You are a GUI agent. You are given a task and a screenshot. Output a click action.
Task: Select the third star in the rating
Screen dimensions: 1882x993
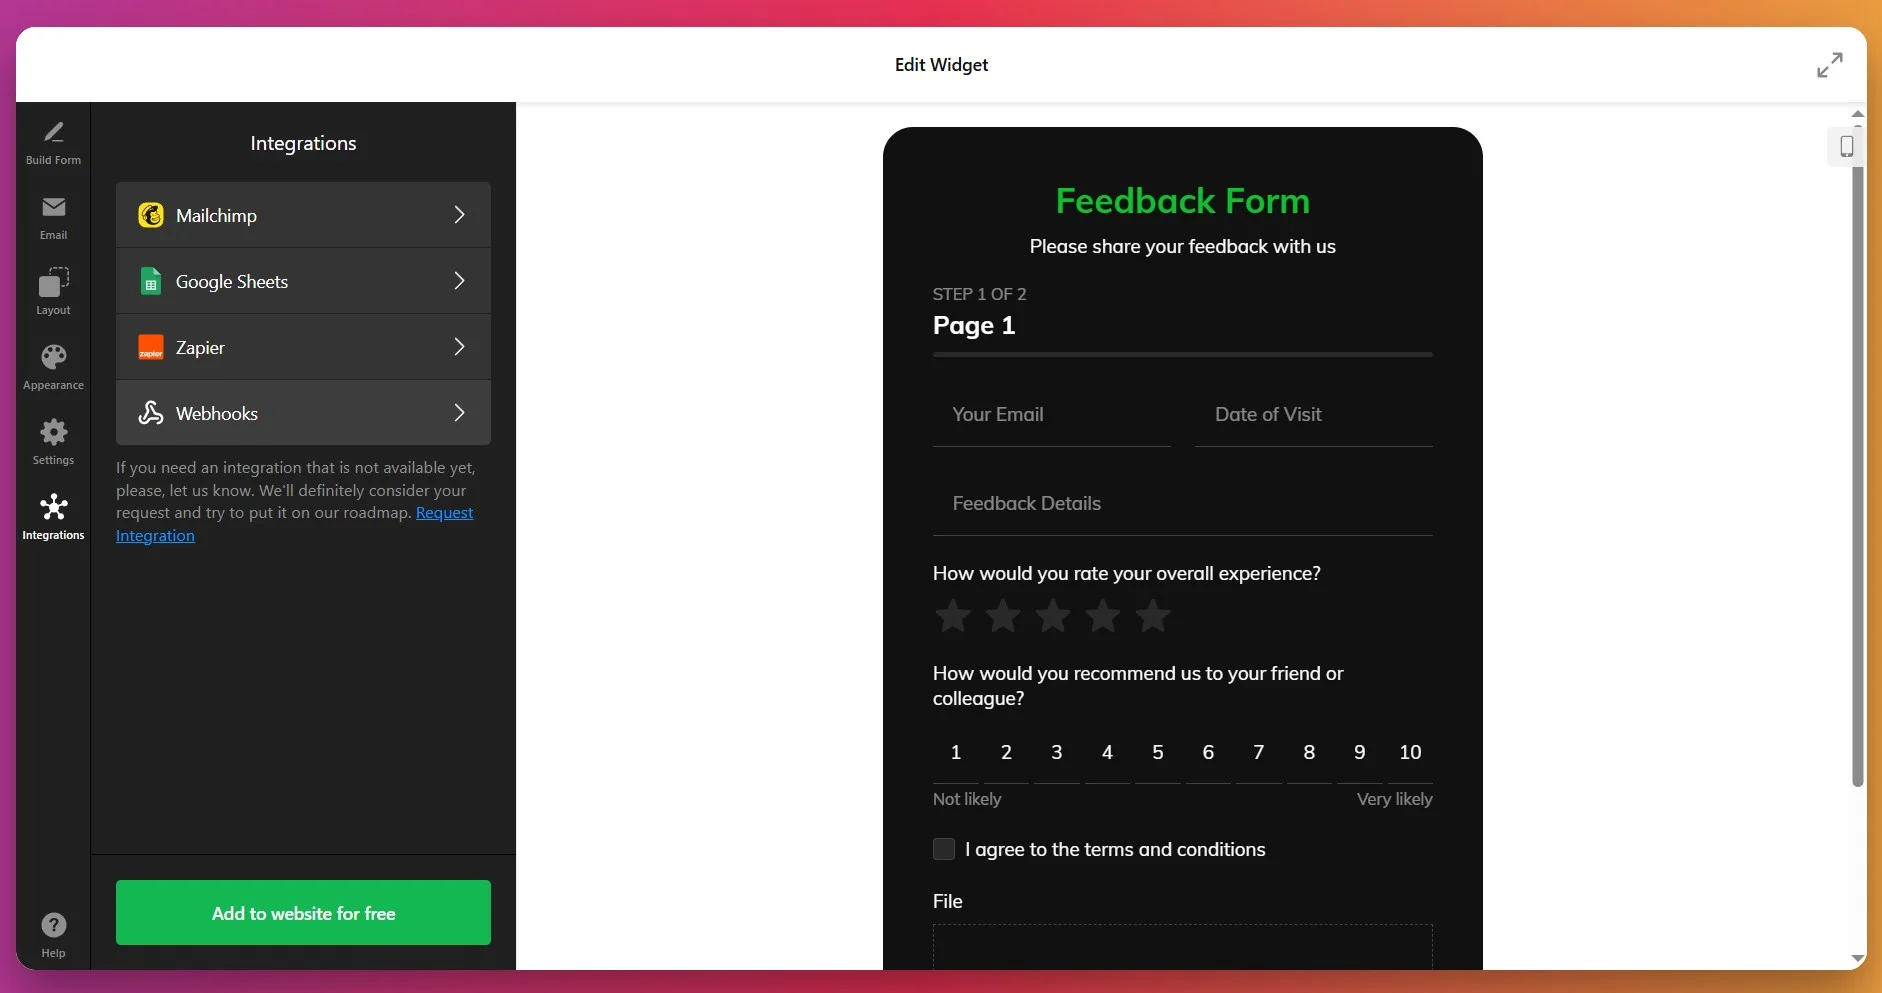(1053, 617)
